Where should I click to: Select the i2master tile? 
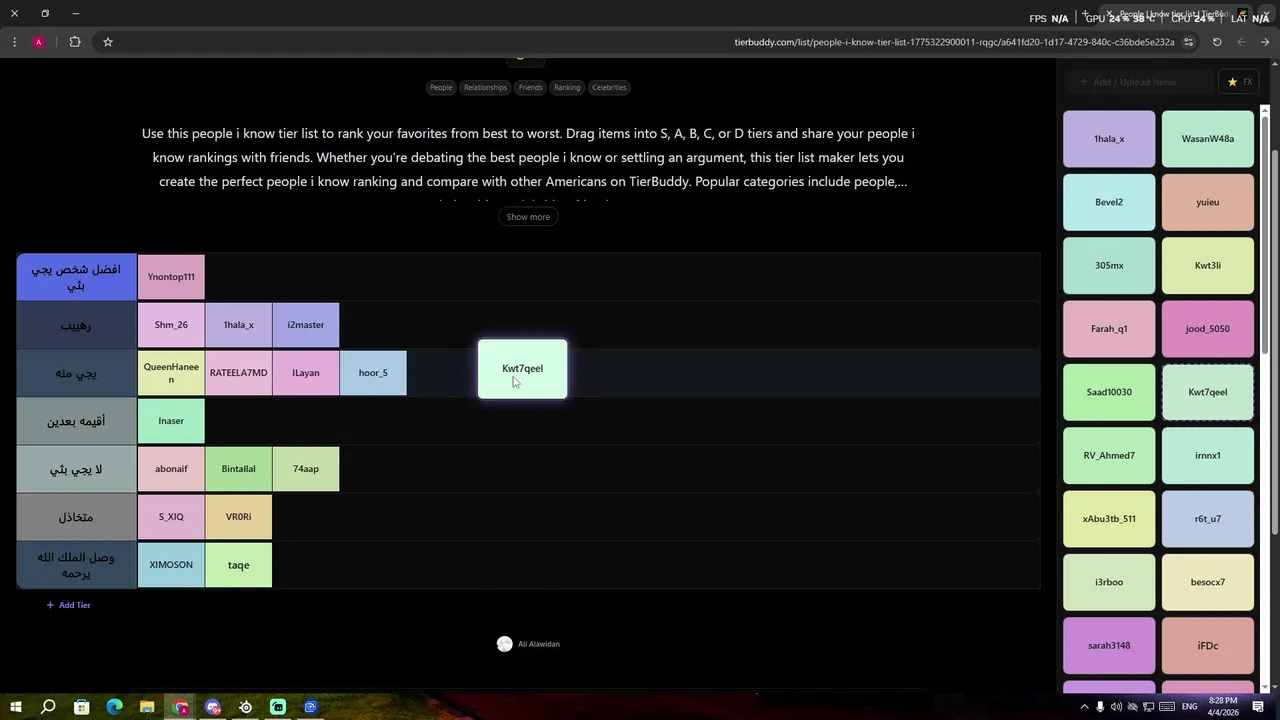click(x=306, y=325)
